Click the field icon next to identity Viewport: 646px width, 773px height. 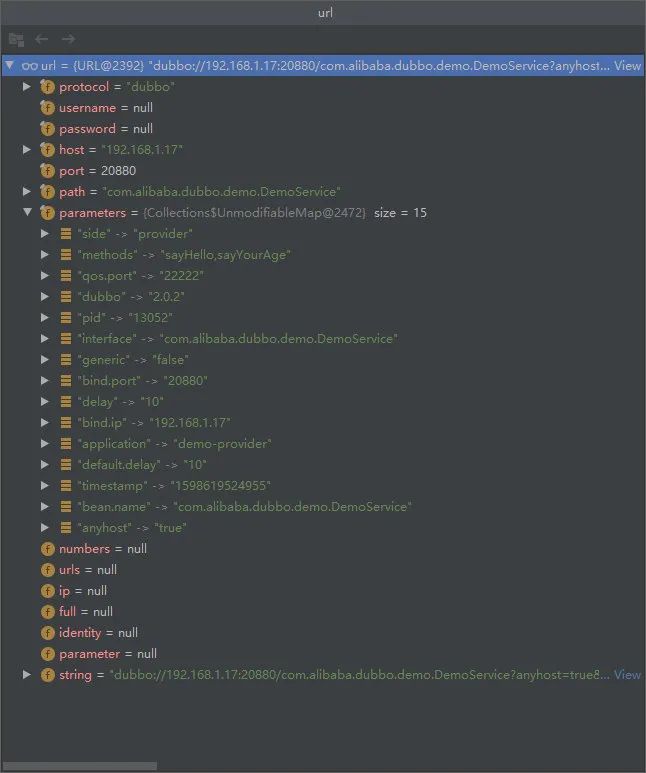coord(47,633)
